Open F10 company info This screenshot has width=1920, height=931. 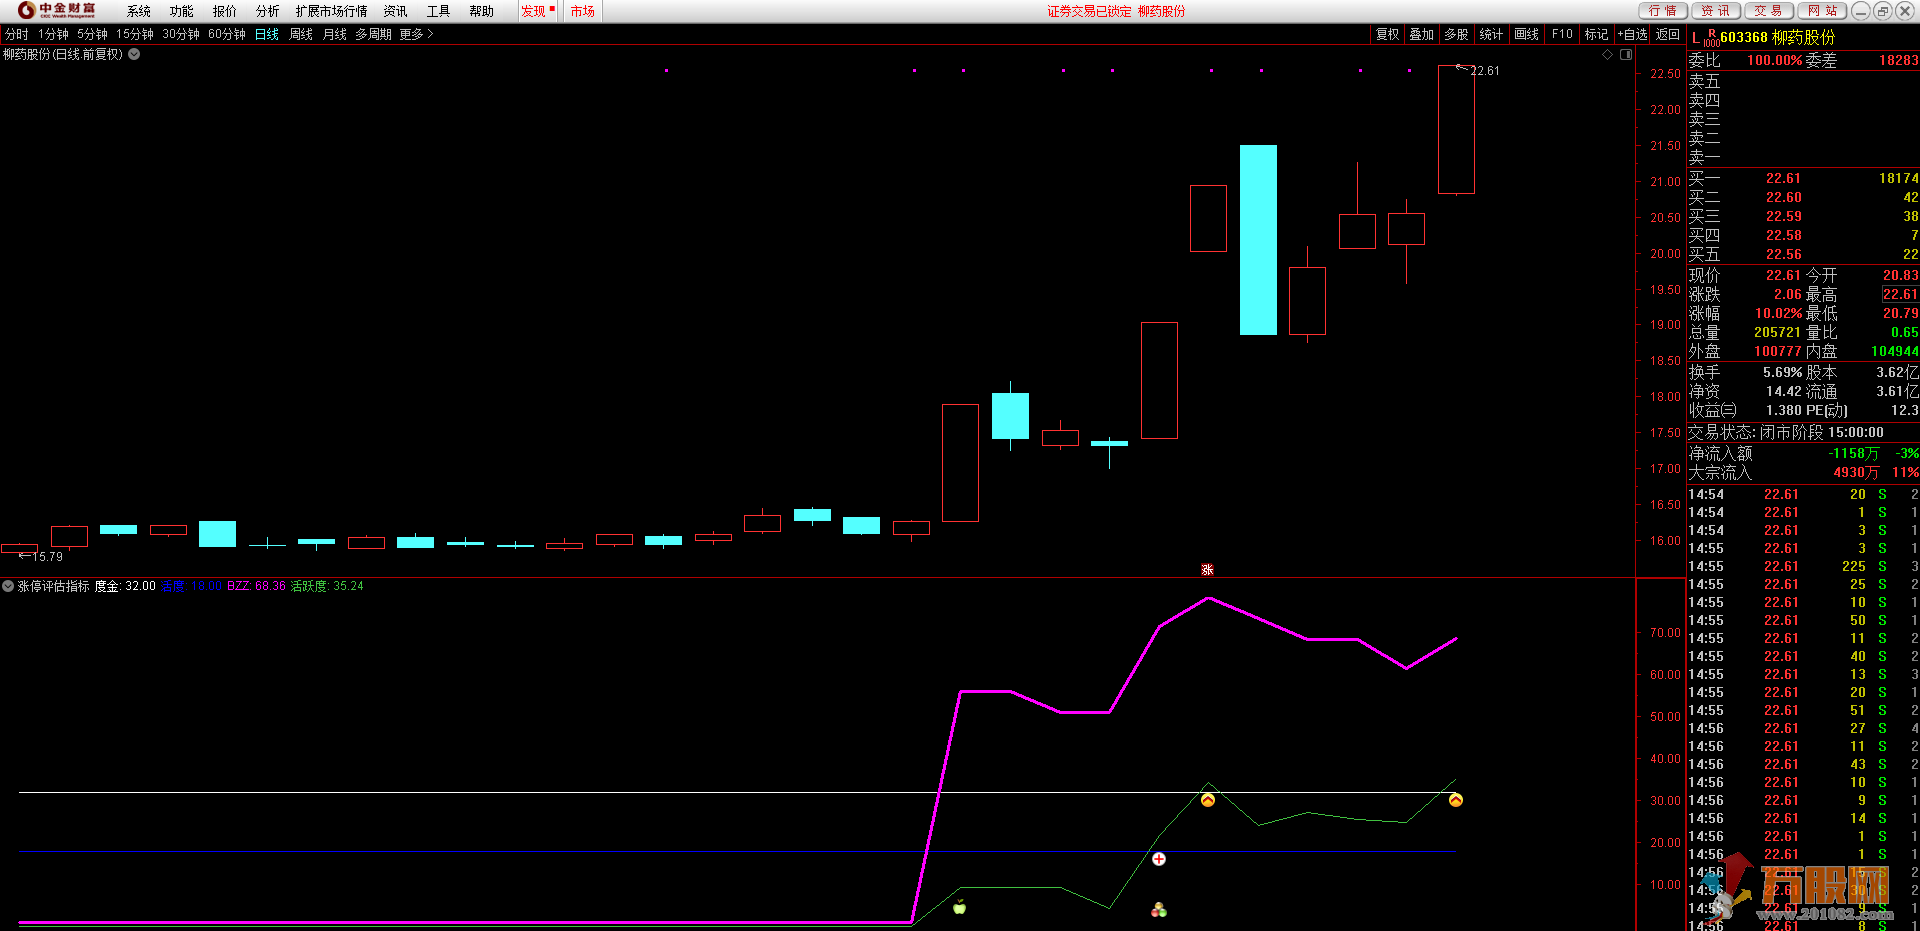[x=1562, y=34]
